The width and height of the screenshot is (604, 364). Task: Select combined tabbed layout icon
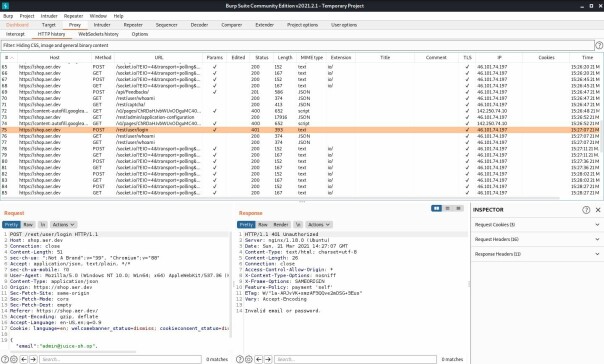(x=458, y=208)
